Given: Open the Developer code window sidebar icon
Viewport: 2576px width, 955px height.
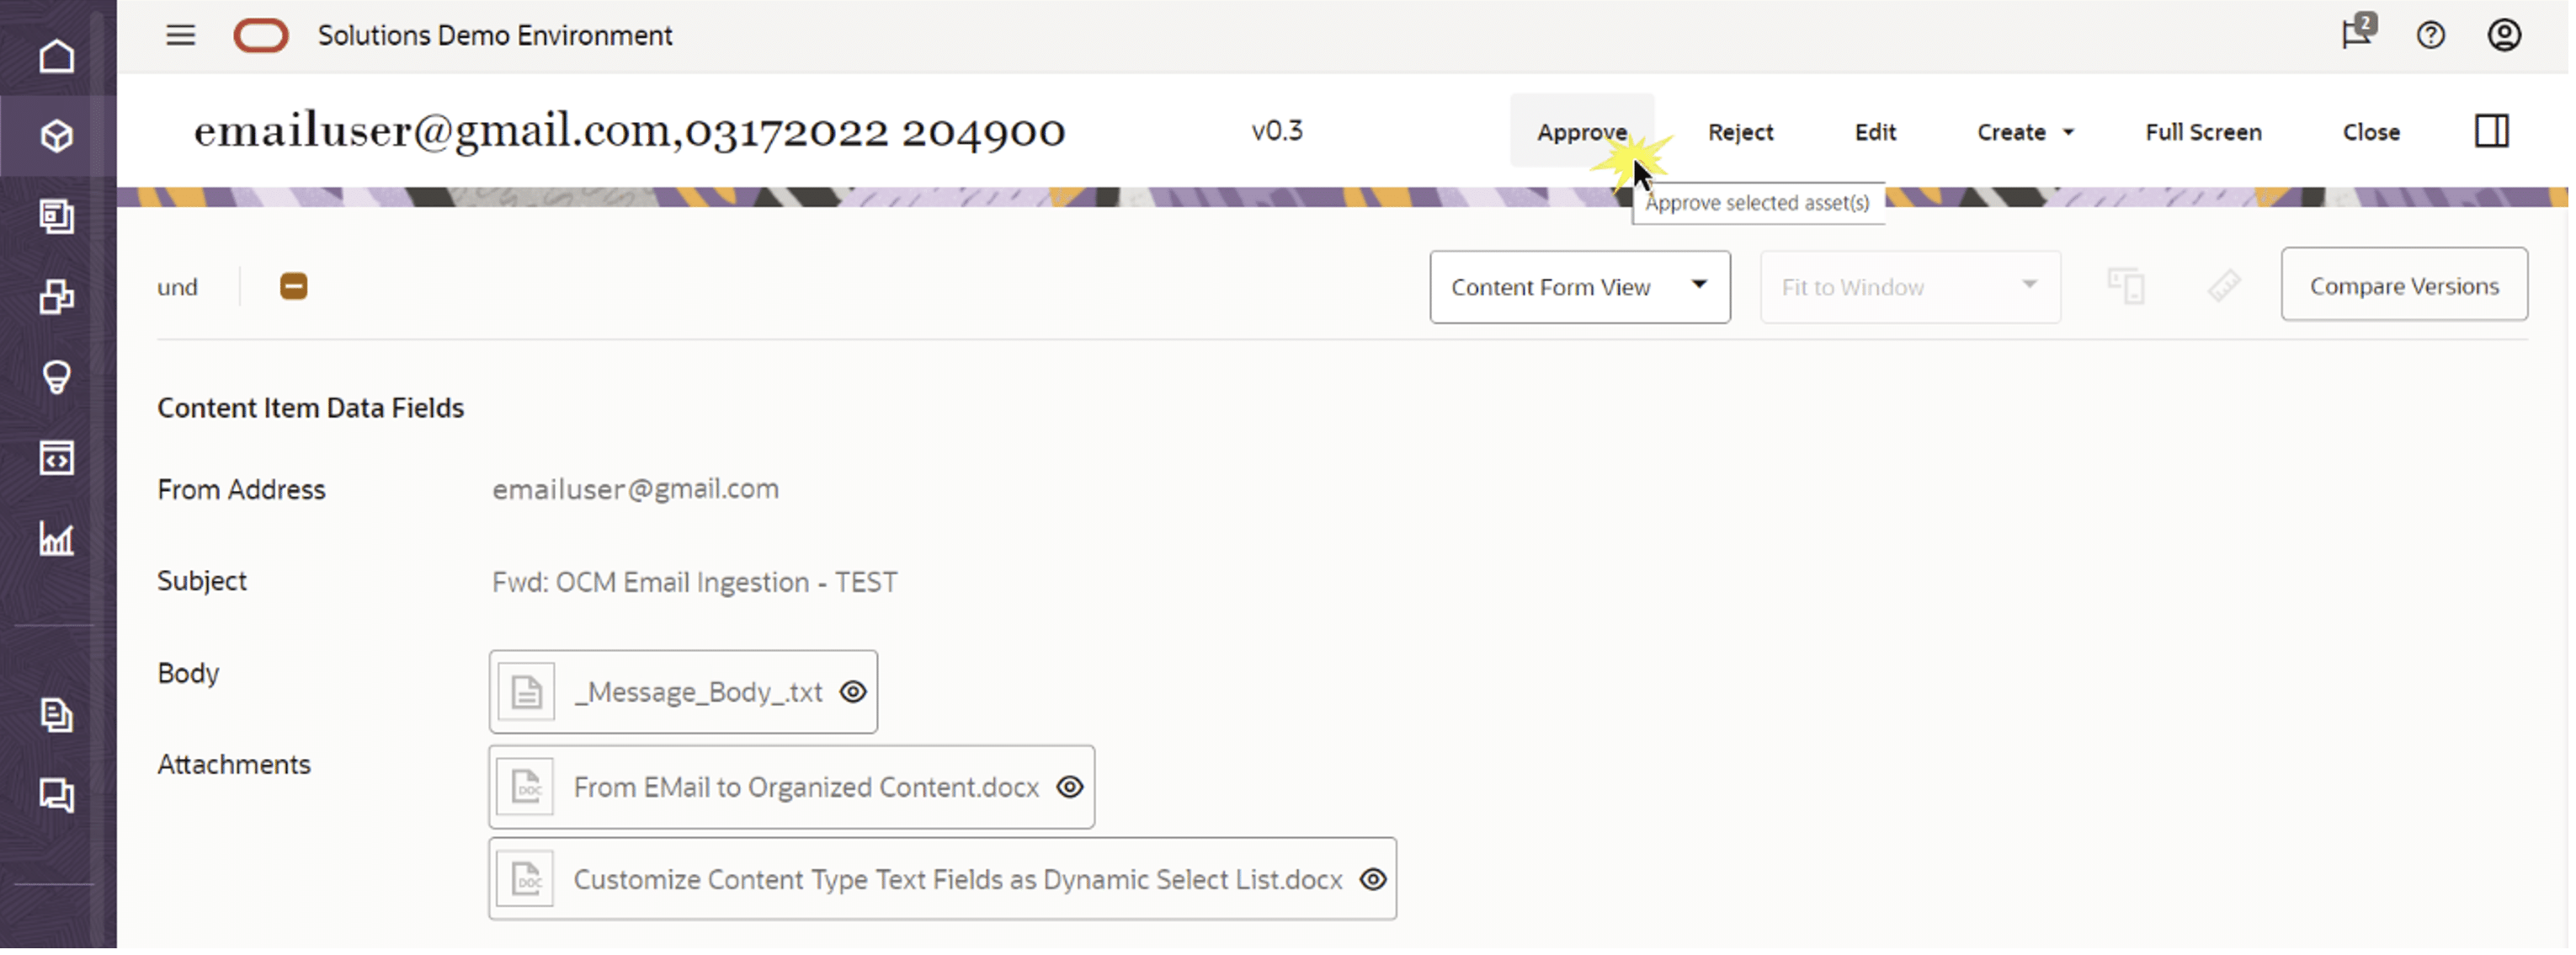Looking at the screenshot, I should [57, 458].
